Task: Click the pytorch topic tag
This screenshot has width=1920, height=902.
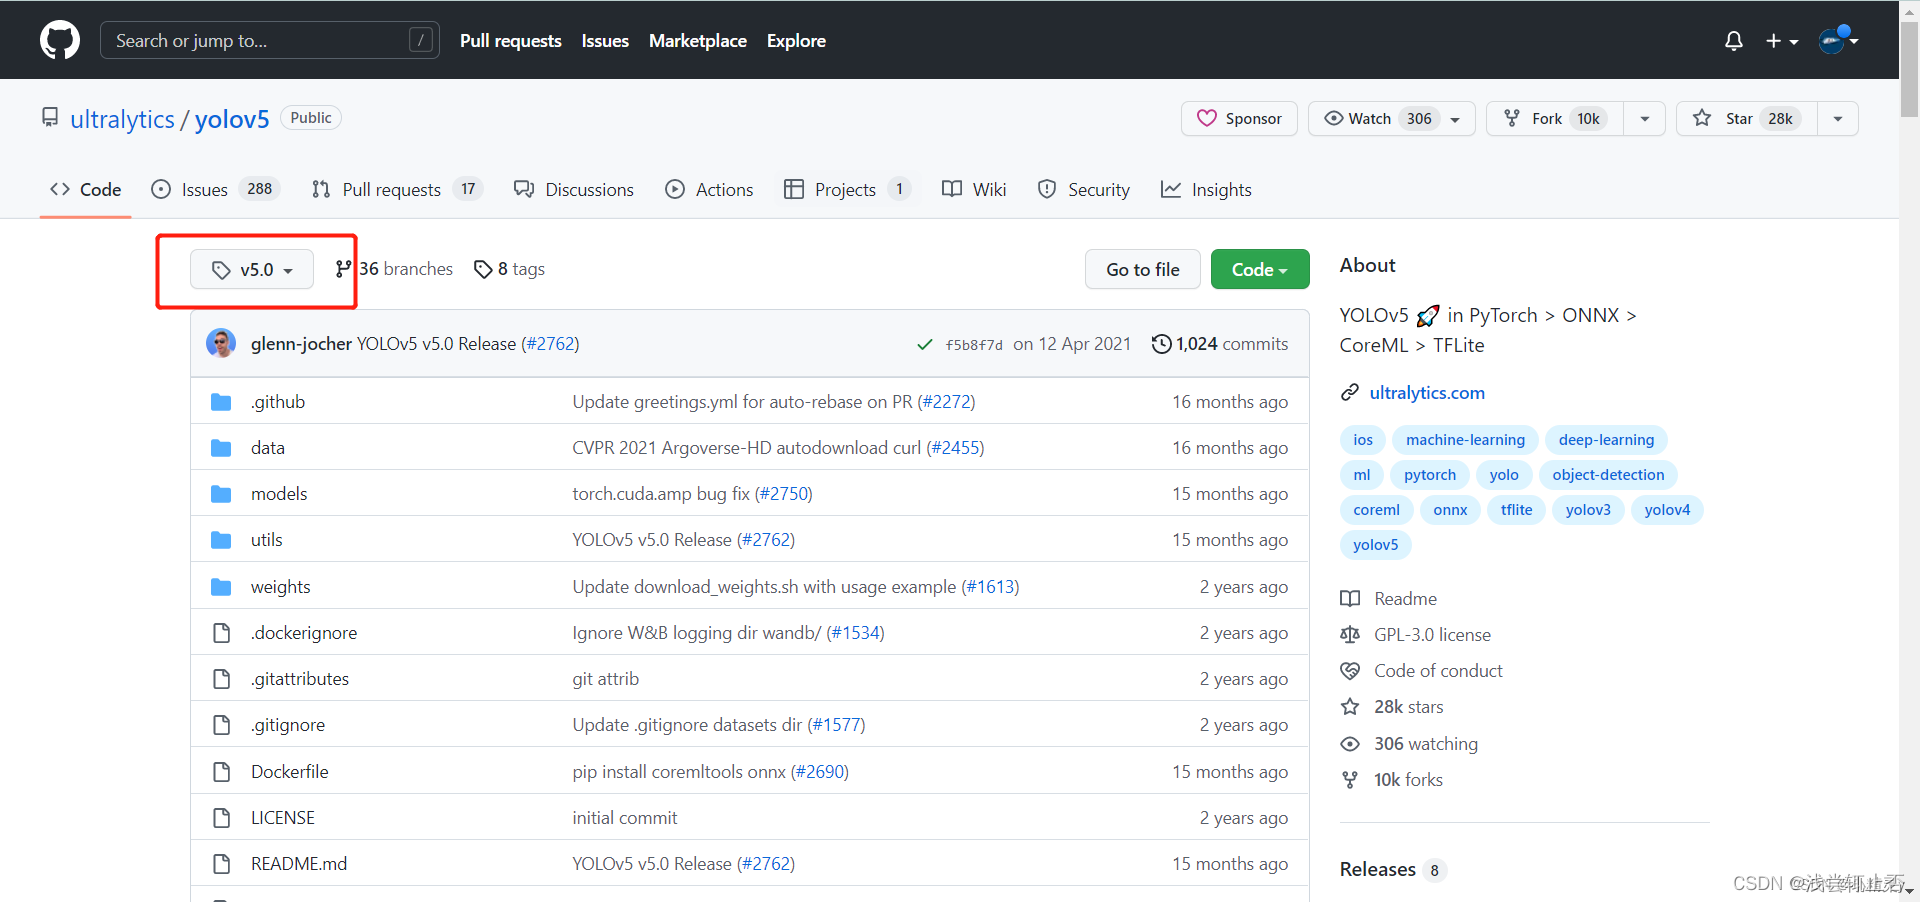Action: pos(1430,475)
